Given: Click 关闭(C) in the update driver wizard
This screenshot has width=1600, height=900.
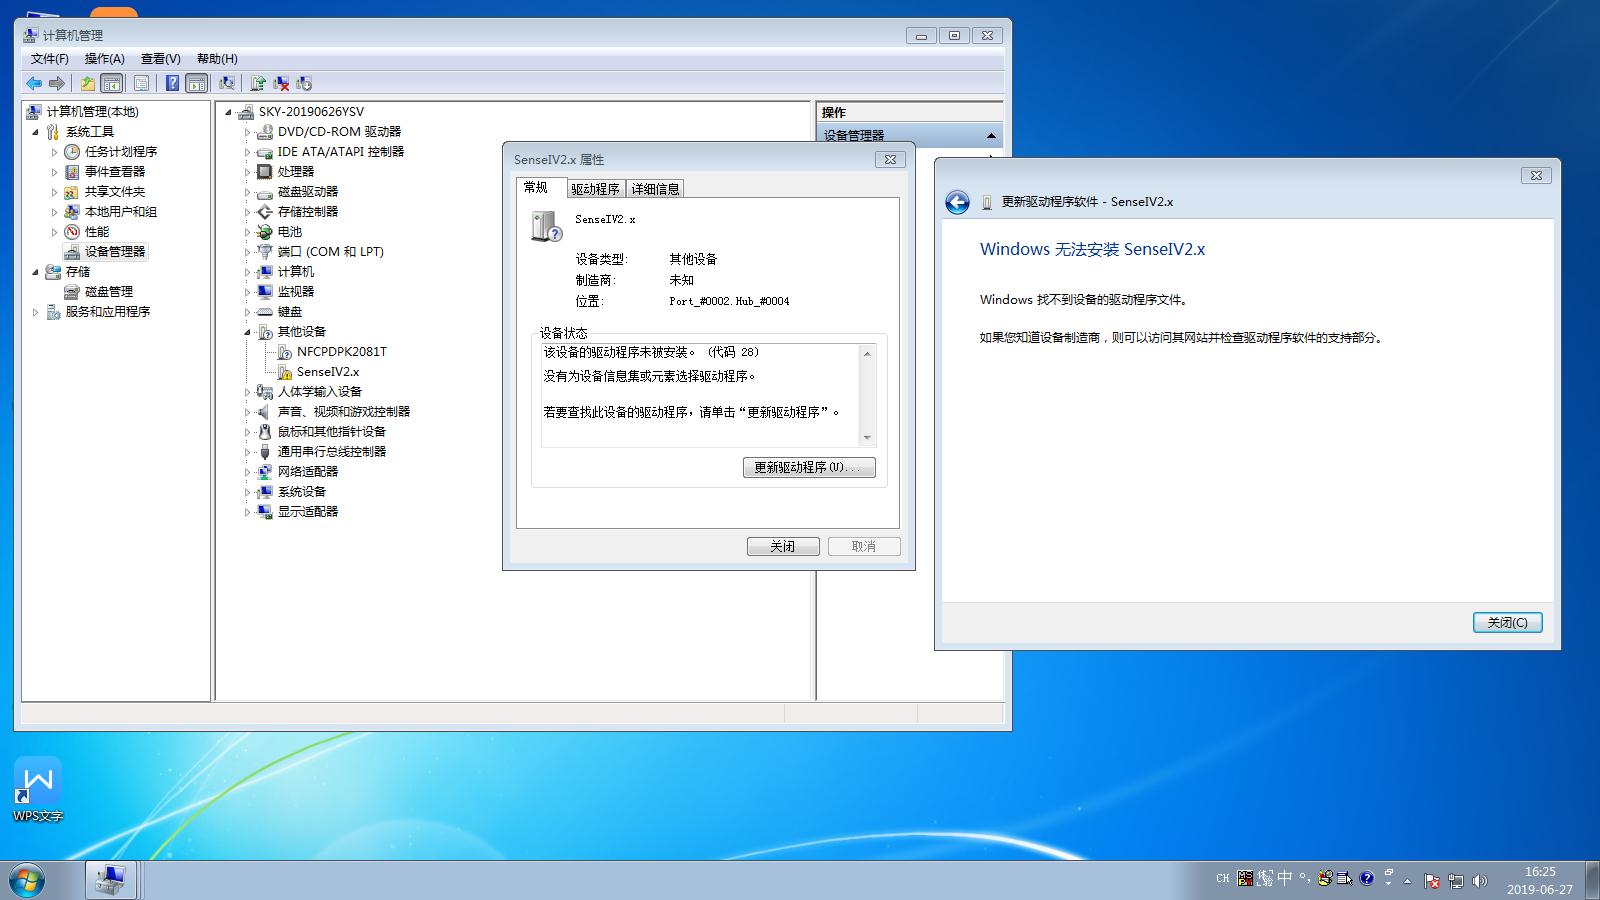Looking at the screenshot, I should 1507,622.
